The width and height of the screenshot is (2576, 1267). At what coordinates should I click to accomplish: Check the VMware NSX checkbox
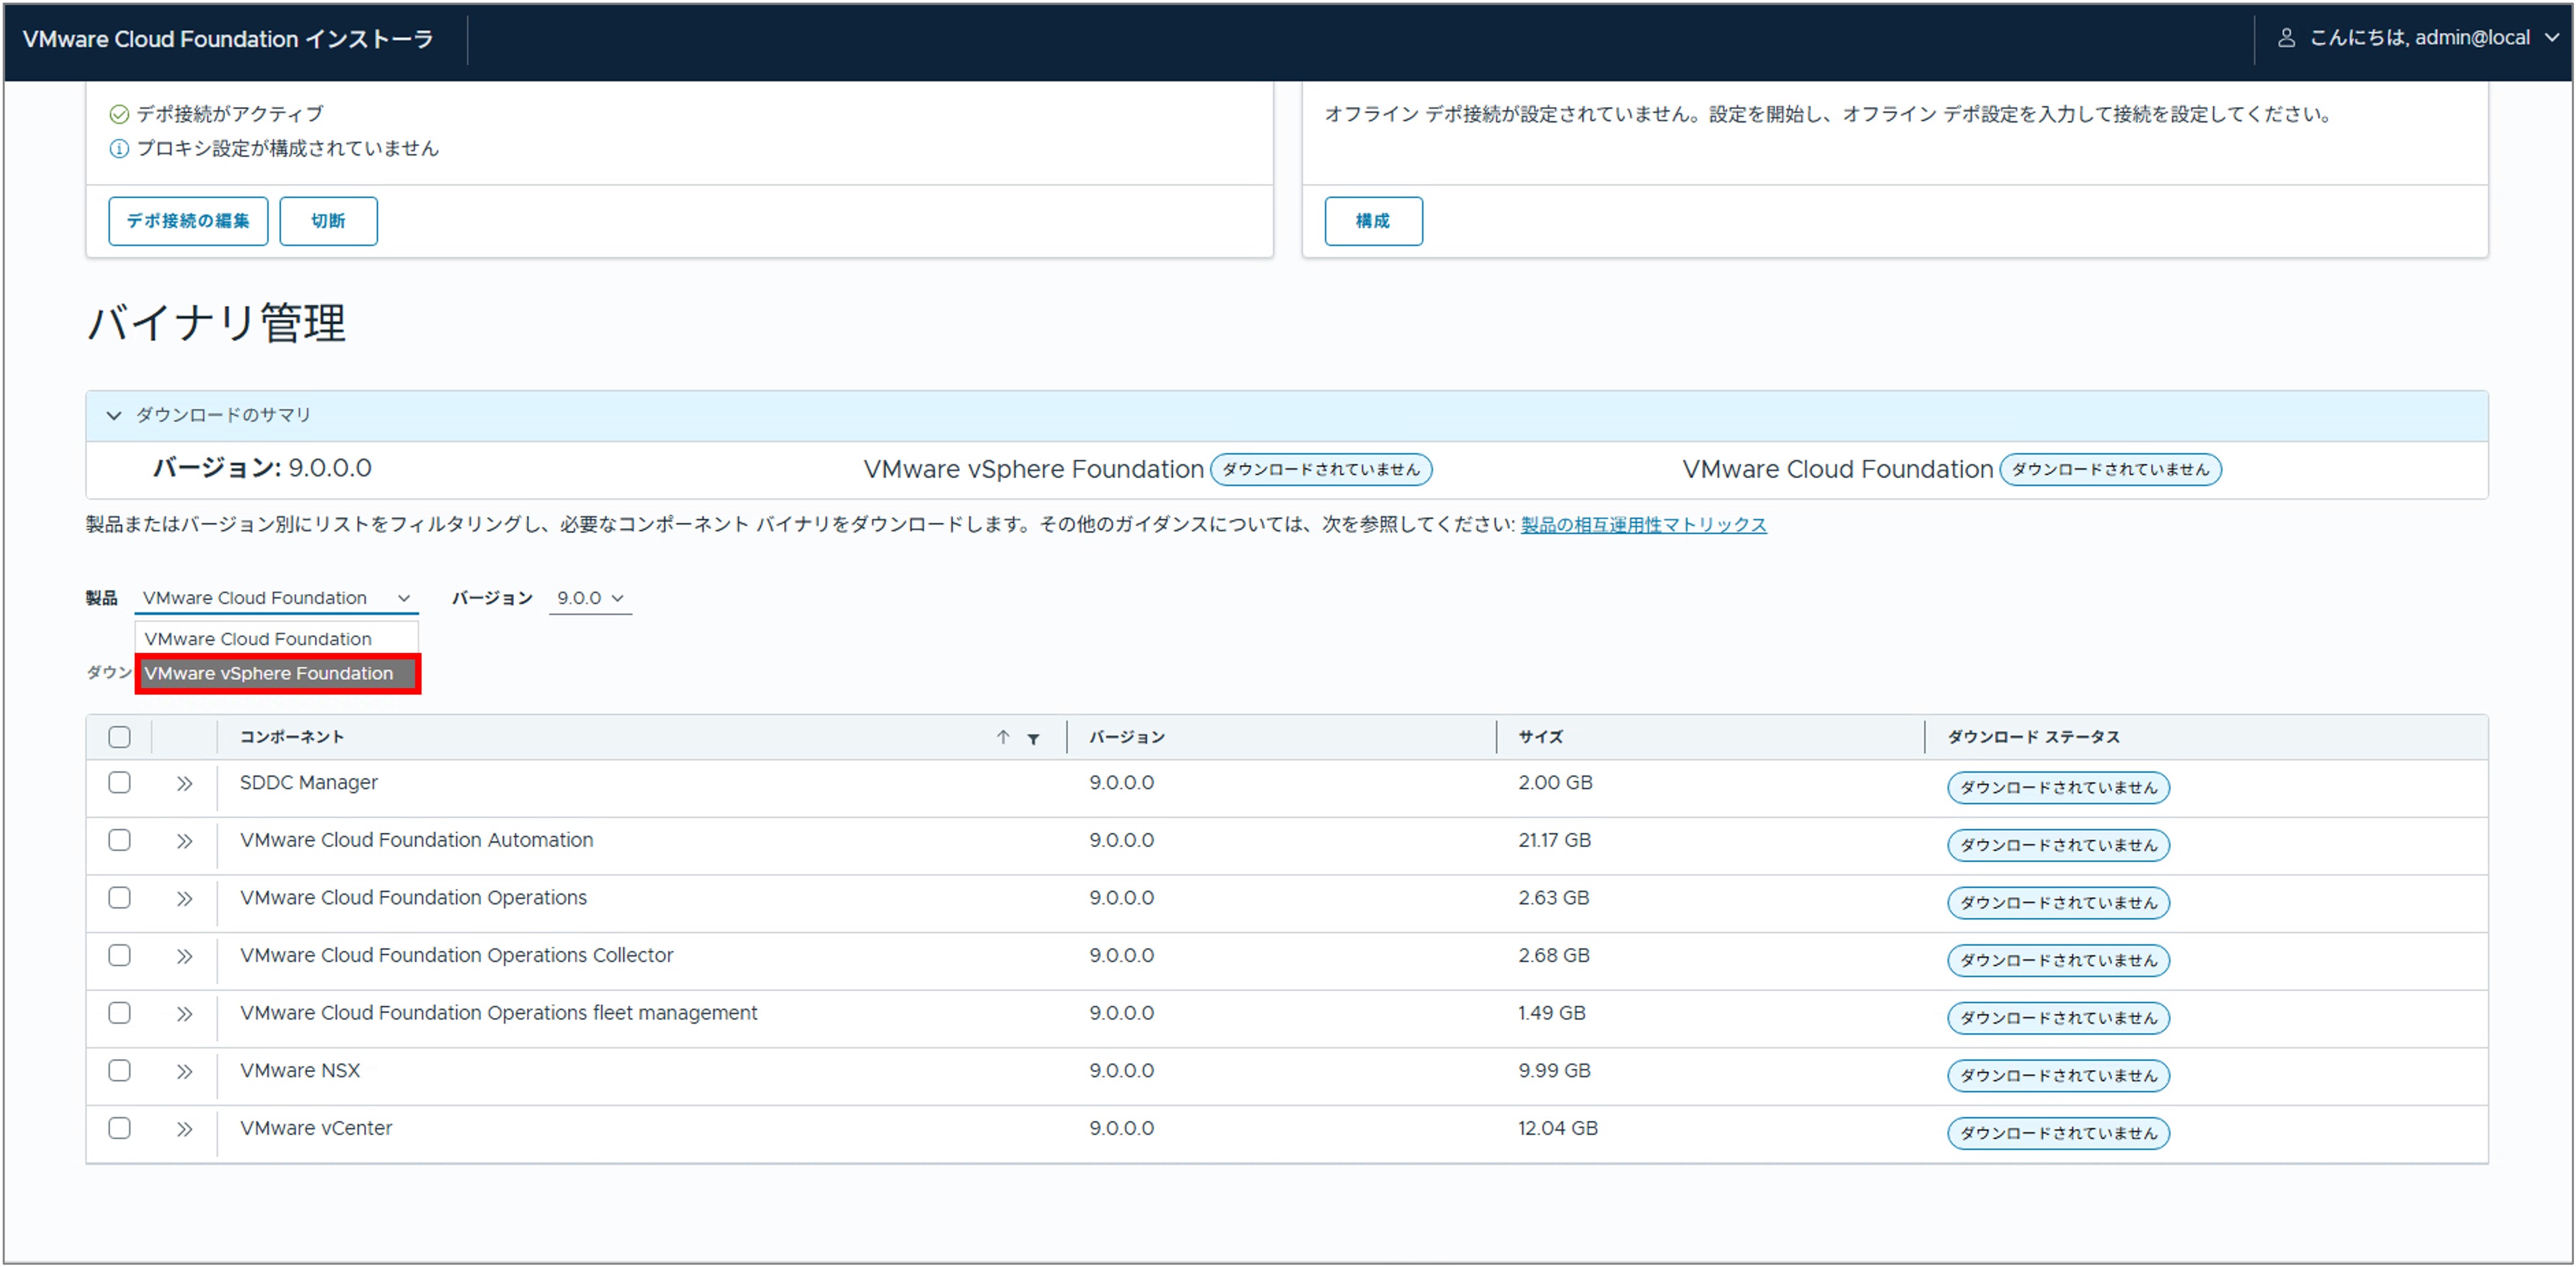point(119,1070)
